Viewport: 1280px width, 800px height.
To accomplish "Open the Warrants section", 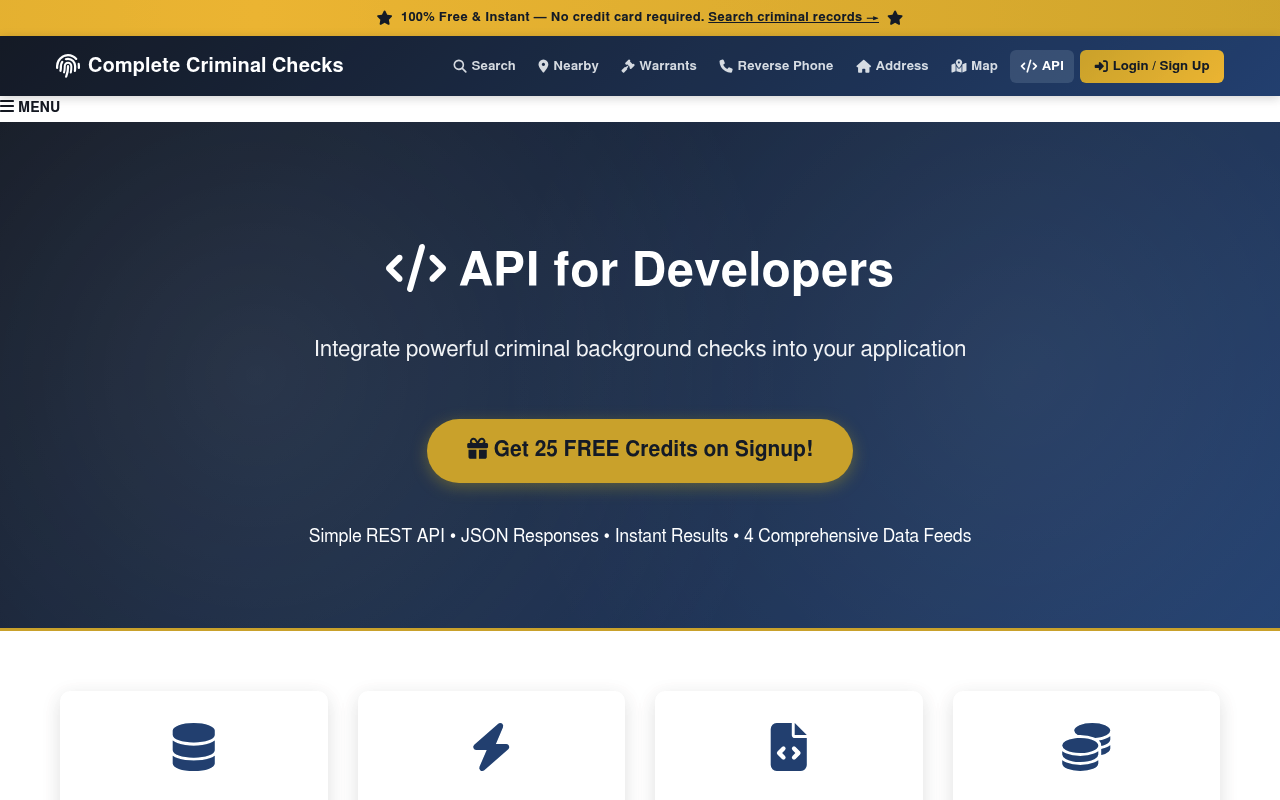I will [x=659, y=66].
